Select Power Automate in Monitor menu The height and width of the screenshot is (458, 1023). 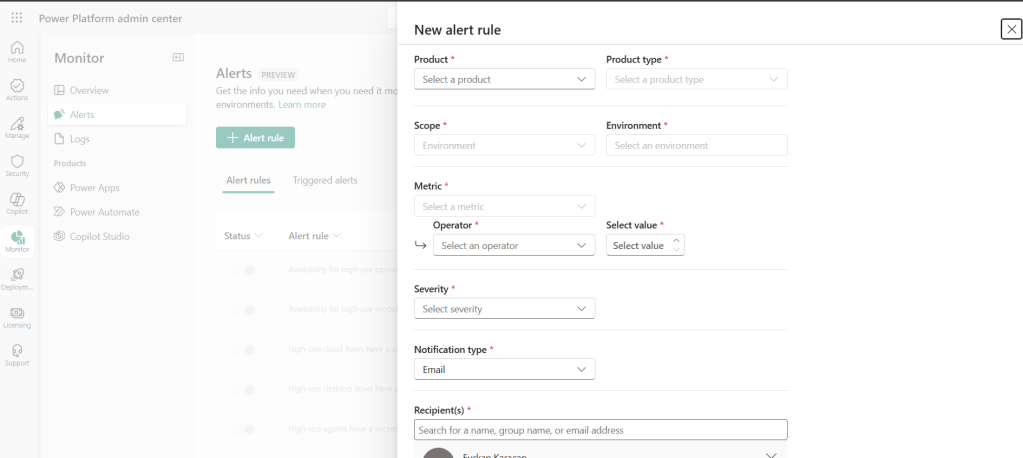tap(104, 212)
